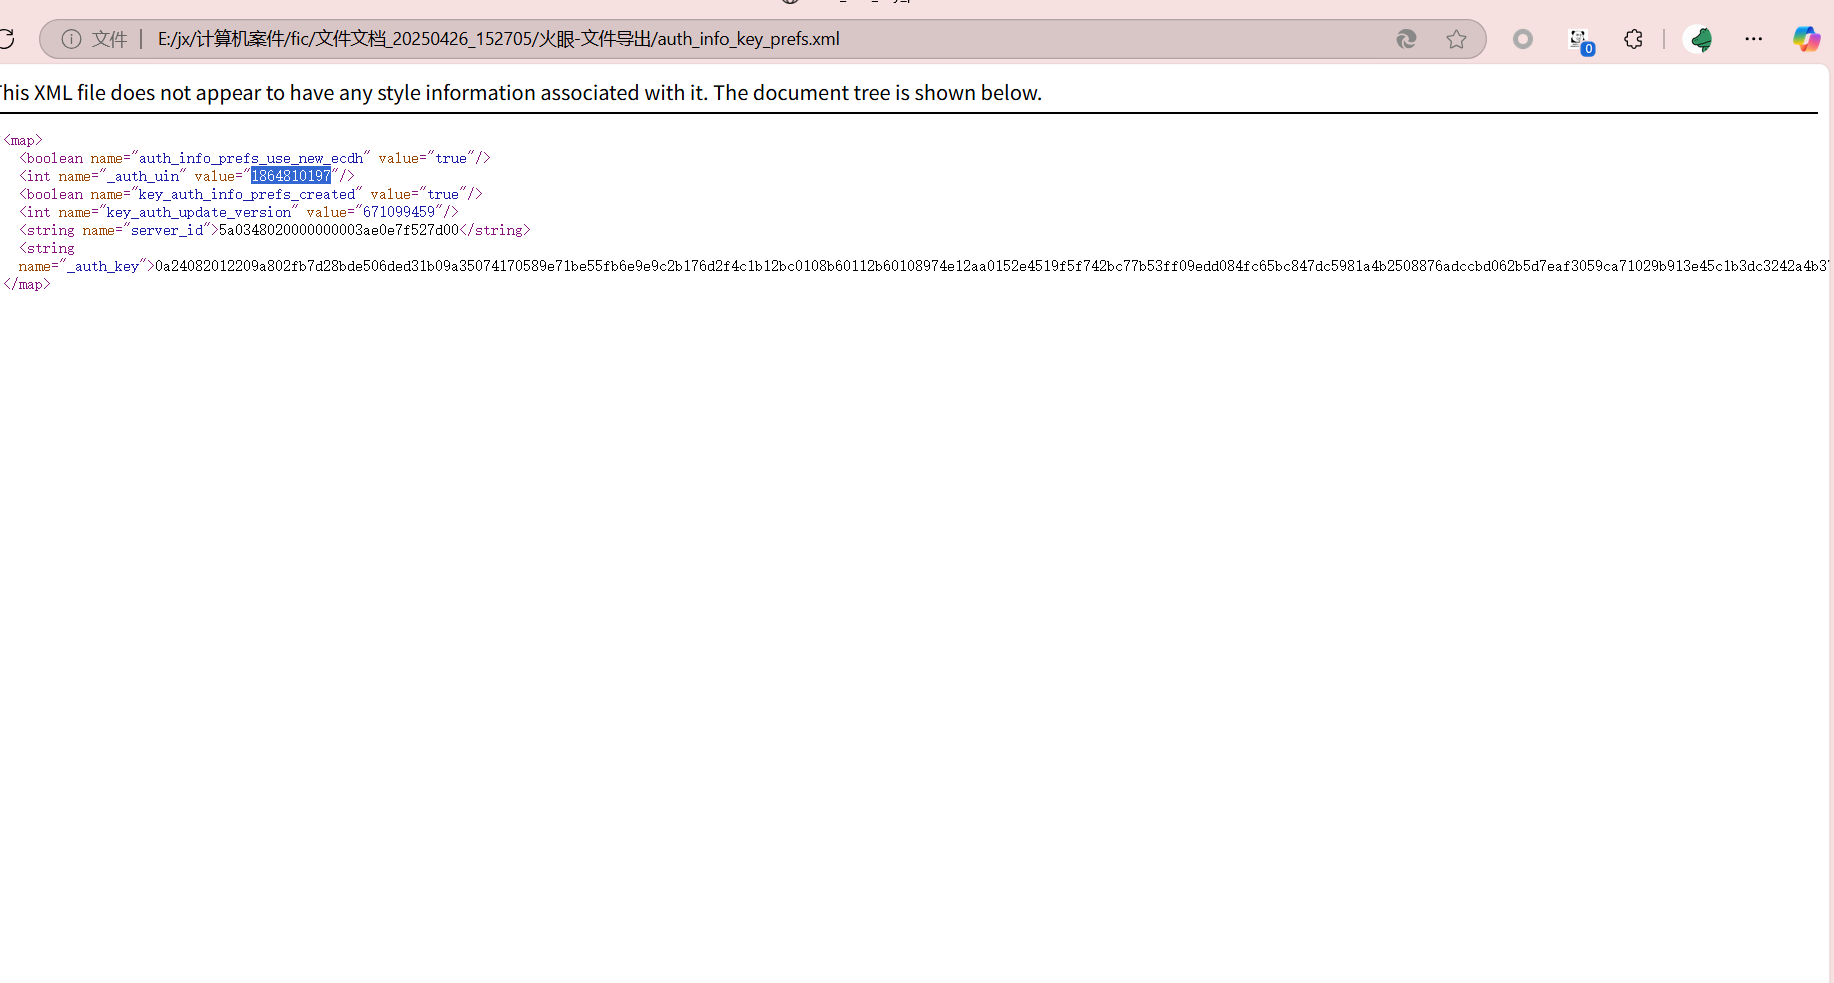
Task: Open the three-dot settings and more menu
Action: point(1753,39)
